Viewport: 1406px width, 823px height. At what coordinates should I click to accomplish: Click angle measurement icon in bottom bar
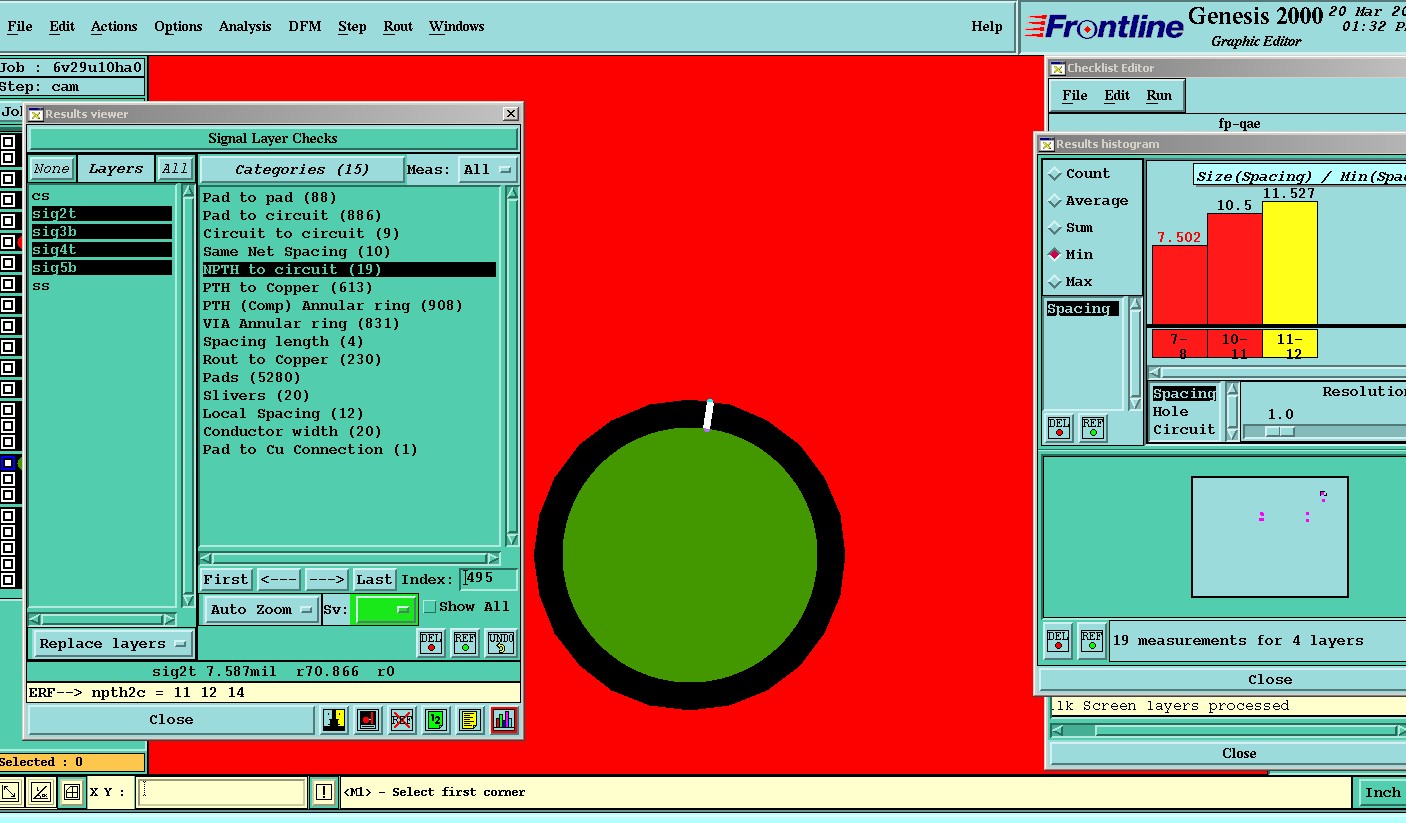pos(41,793)
